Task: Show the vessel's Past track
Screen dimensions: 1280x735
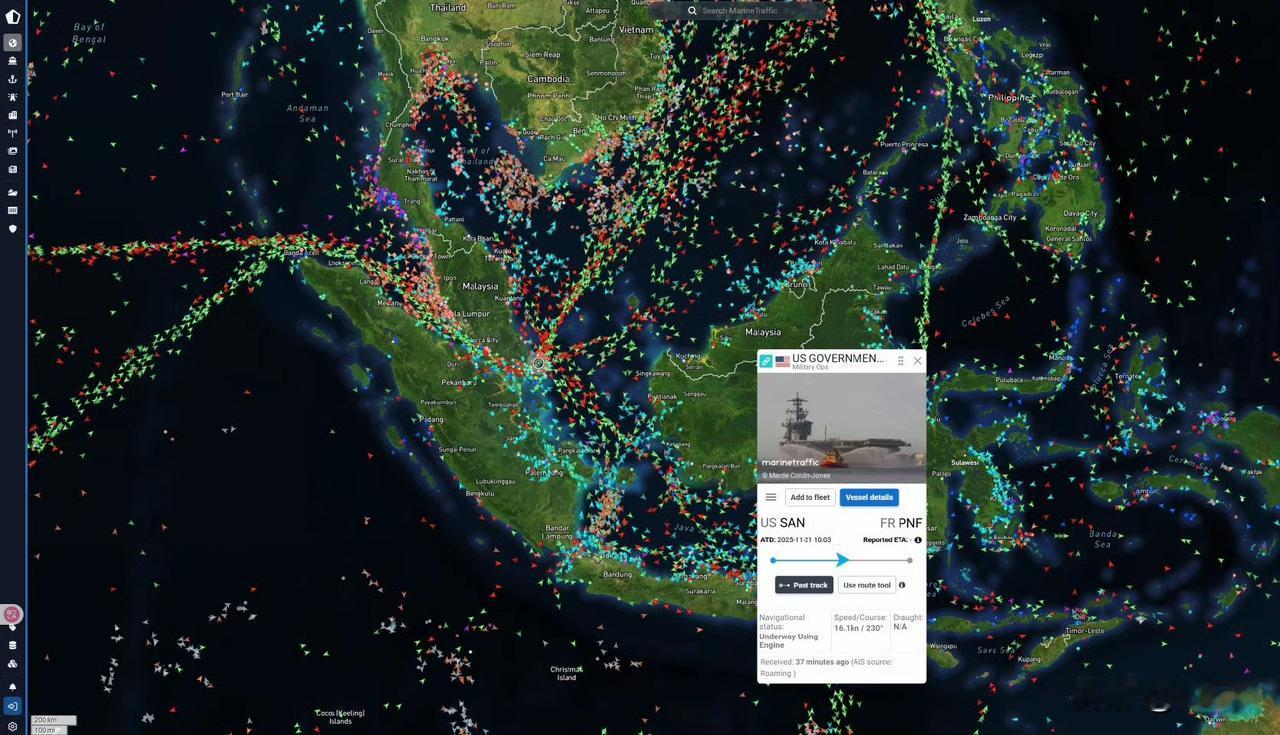Action: coord(804,585)
